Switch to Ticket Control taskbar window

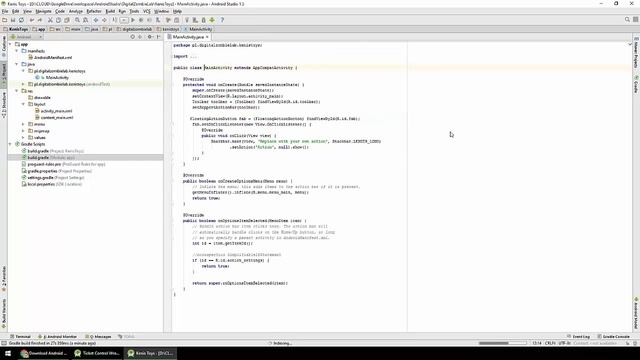pyautogui.click(x=97, y=353)
